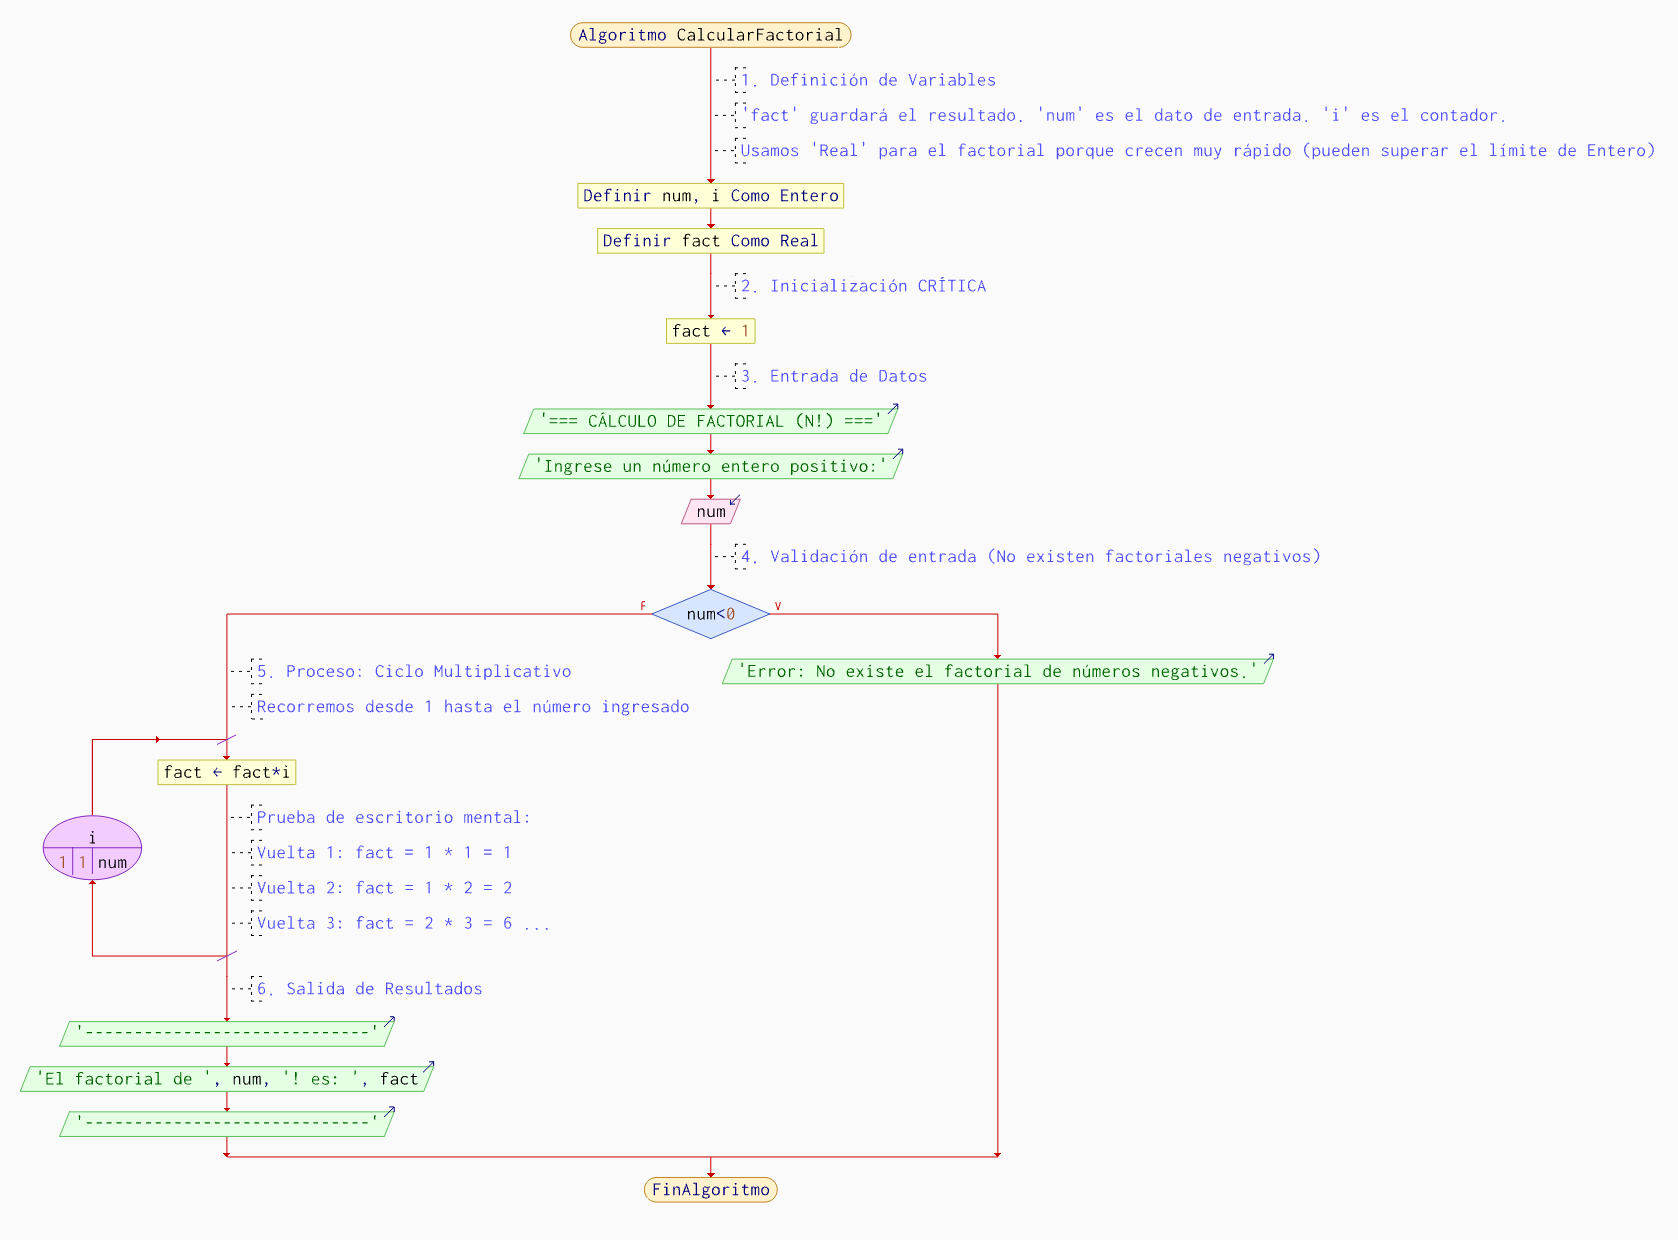Select the 'CÁLCULO DE FACTORIAL (N!)' output block
The width and height of the screenshot is (1678, 1240).
(x=710, y=421)
